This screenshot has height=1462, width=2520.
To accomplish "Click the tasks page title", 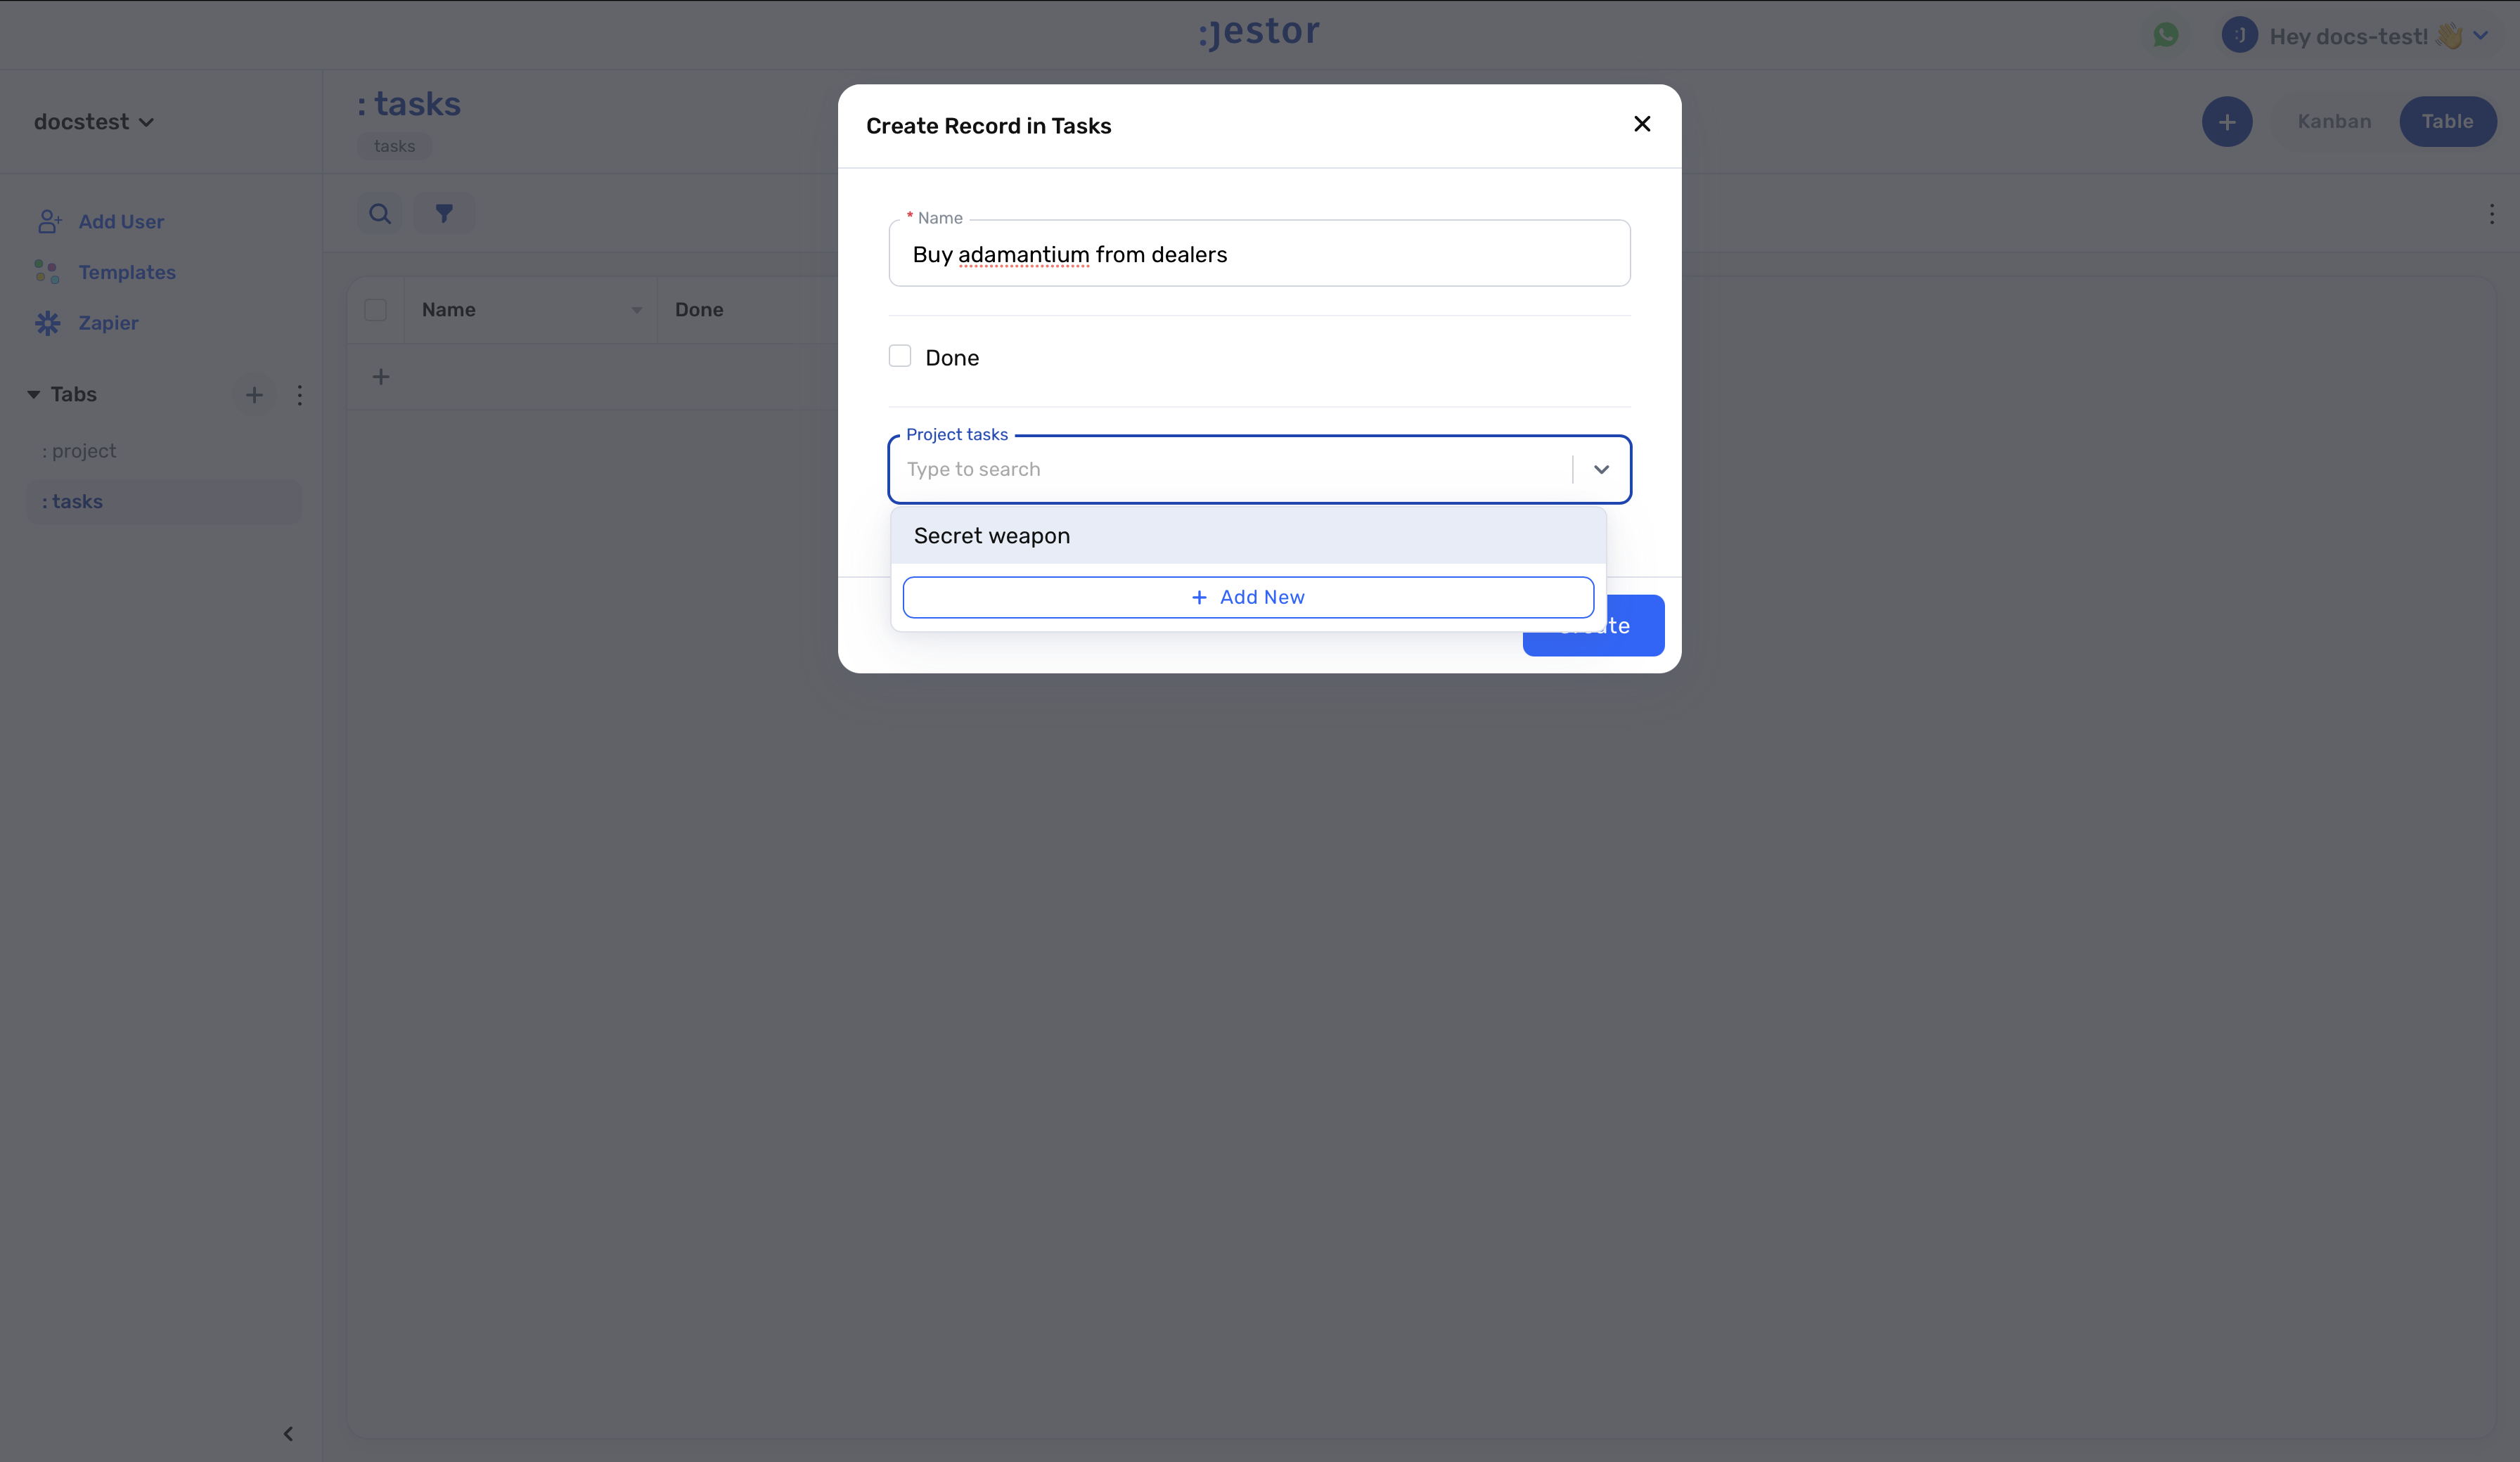I will (409, 104).
